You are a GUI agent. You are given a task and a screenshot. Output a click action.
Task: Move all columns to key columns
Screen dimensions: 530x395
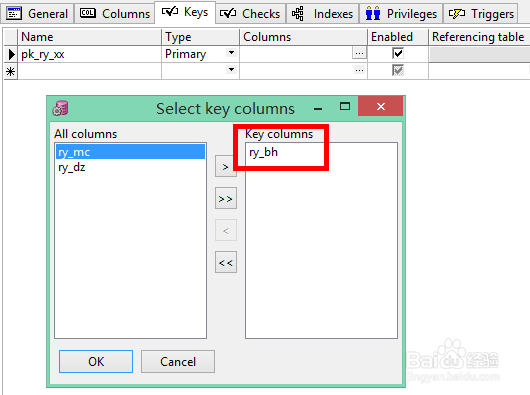click(226, 198)
